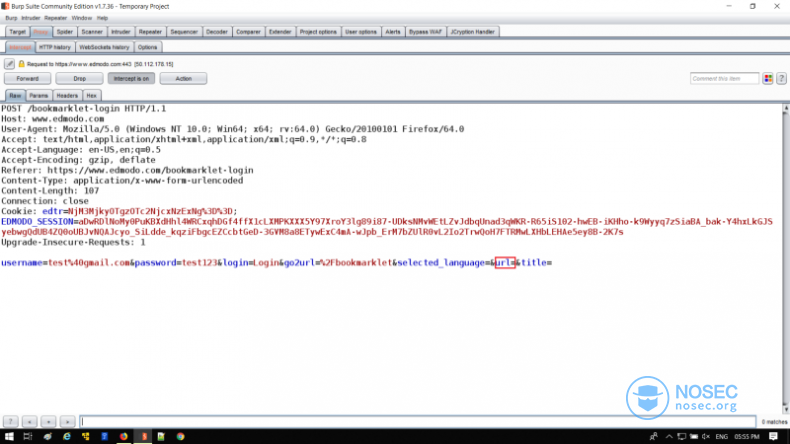Open Chrome from the taskbar
The image size is (790, 444).
pyautogui.click(x=180, y=436)
